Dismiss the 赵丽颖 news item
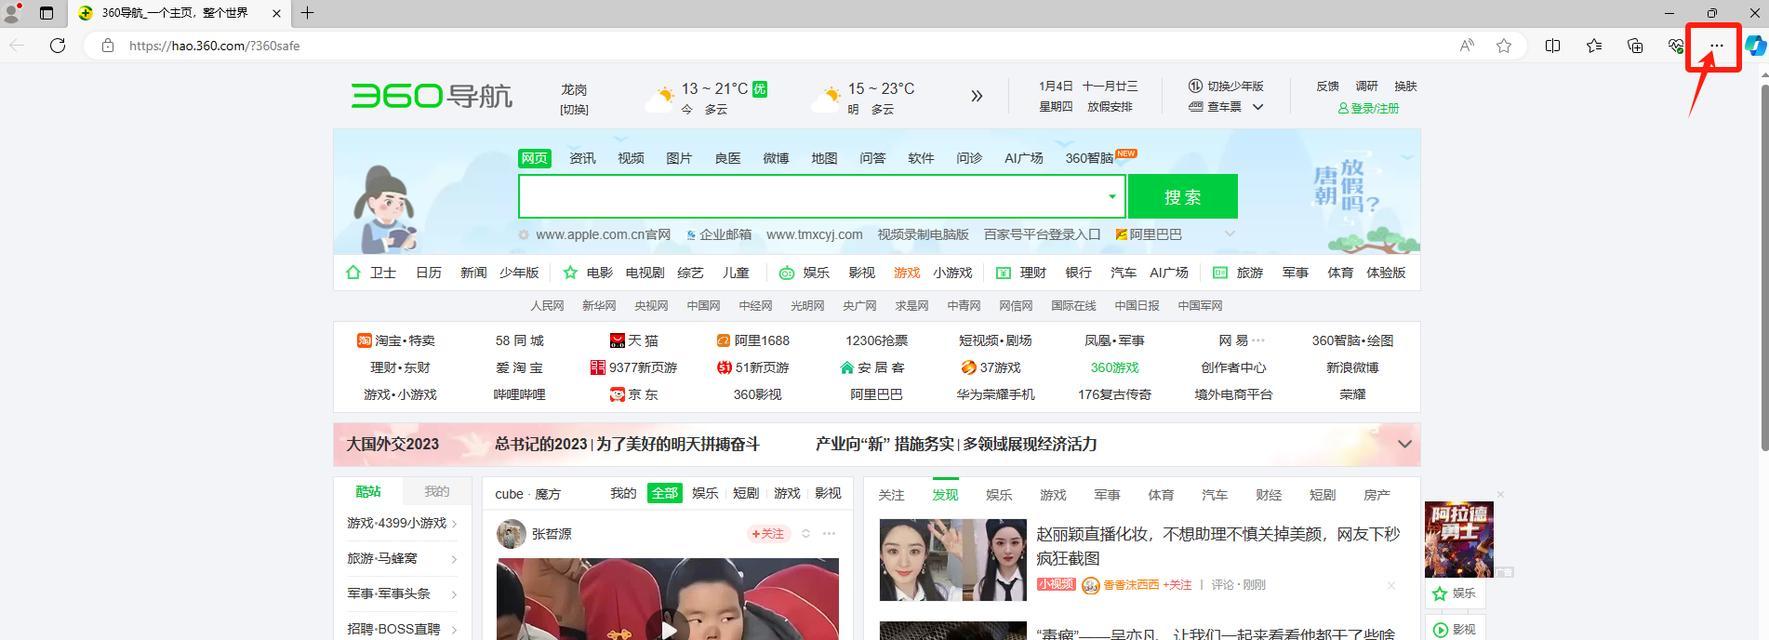The image size is (1769, 640). click(1391, 585)
